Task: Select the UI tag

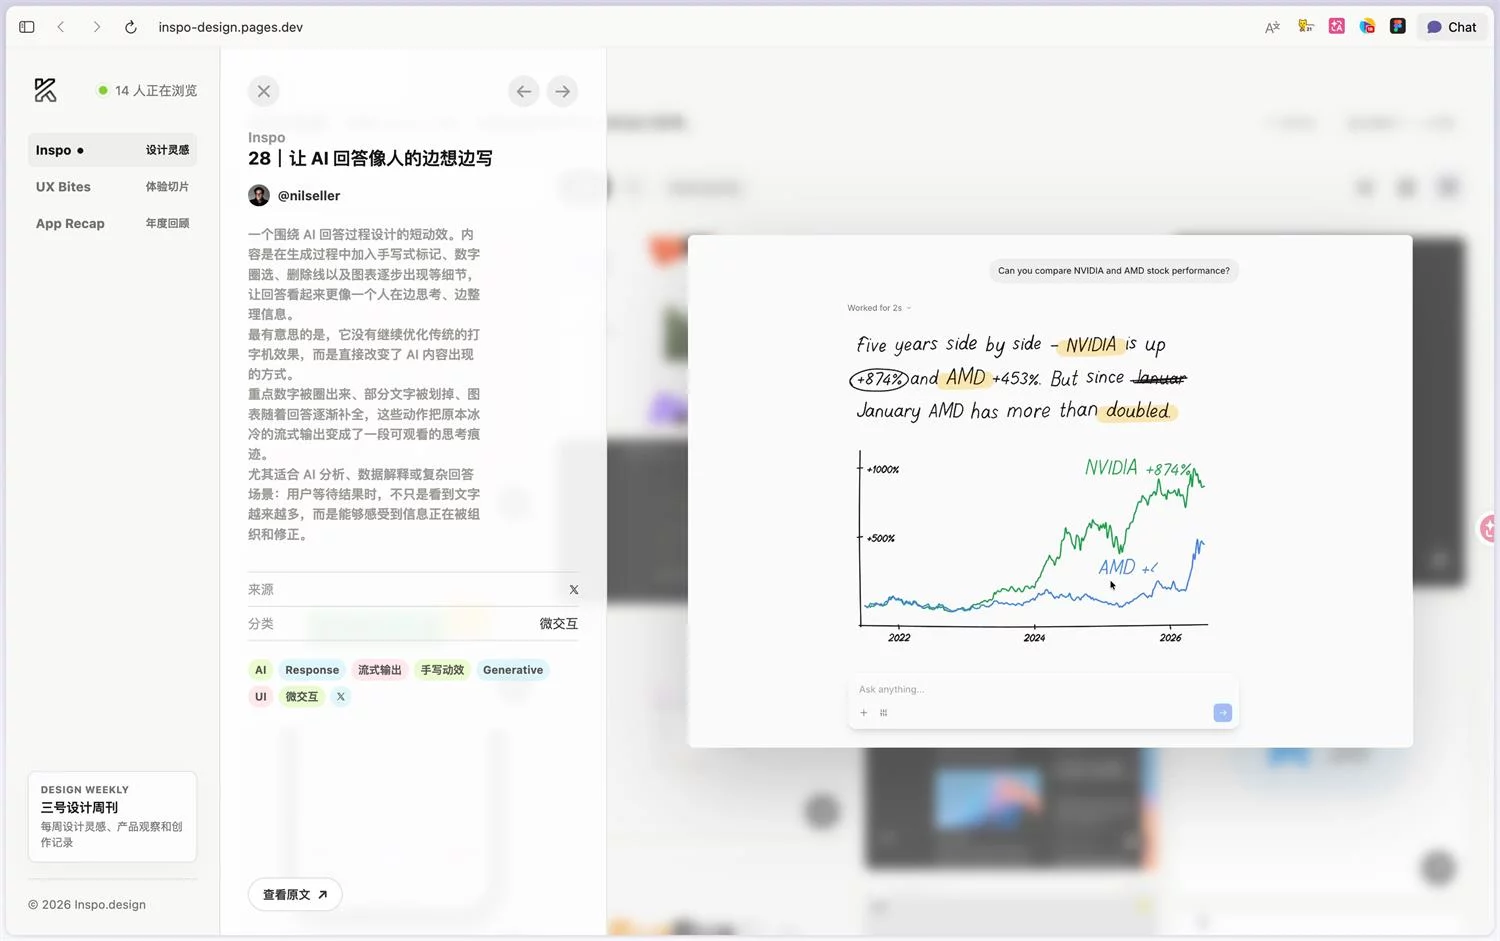Action: (261, 697)
